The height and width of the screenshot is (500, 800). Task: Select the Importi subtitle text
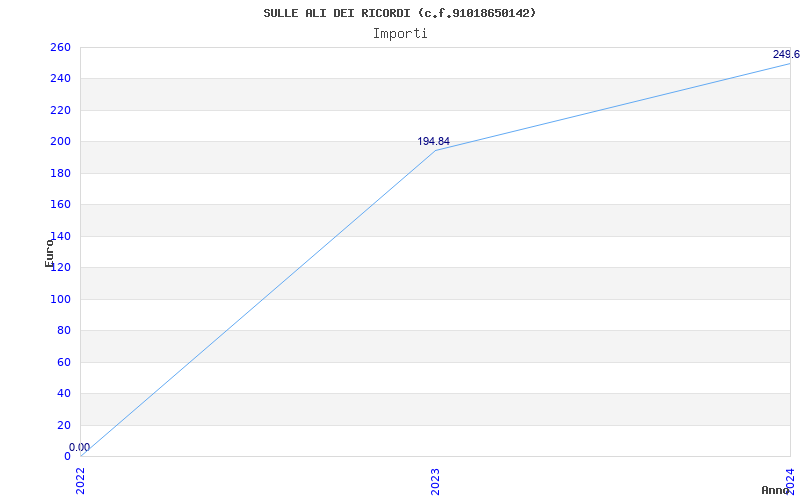[400, 34]
